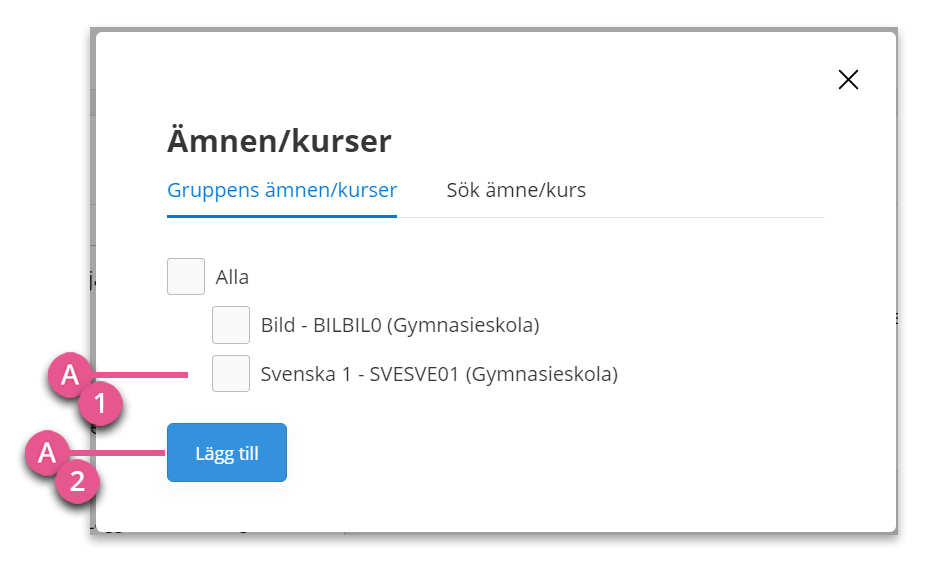The width and height of the screenshot is (935, 564).
Task: Click the Bild - BILBIL0 (Gymnasieskola) label
Action: [x=400, y=326]
